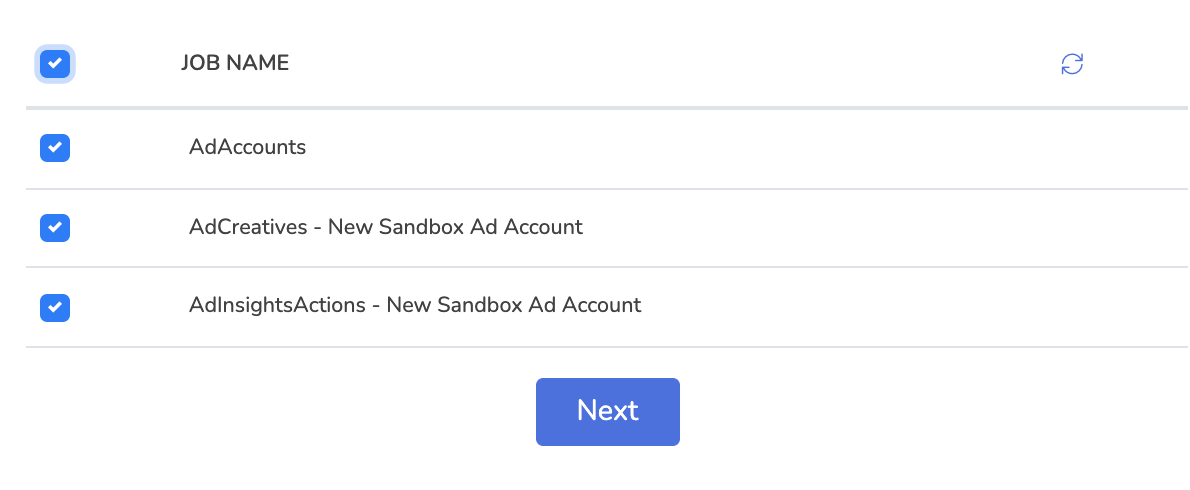Click the refresh jobs icon
1190x490 pixels.
pos(1072,64)
